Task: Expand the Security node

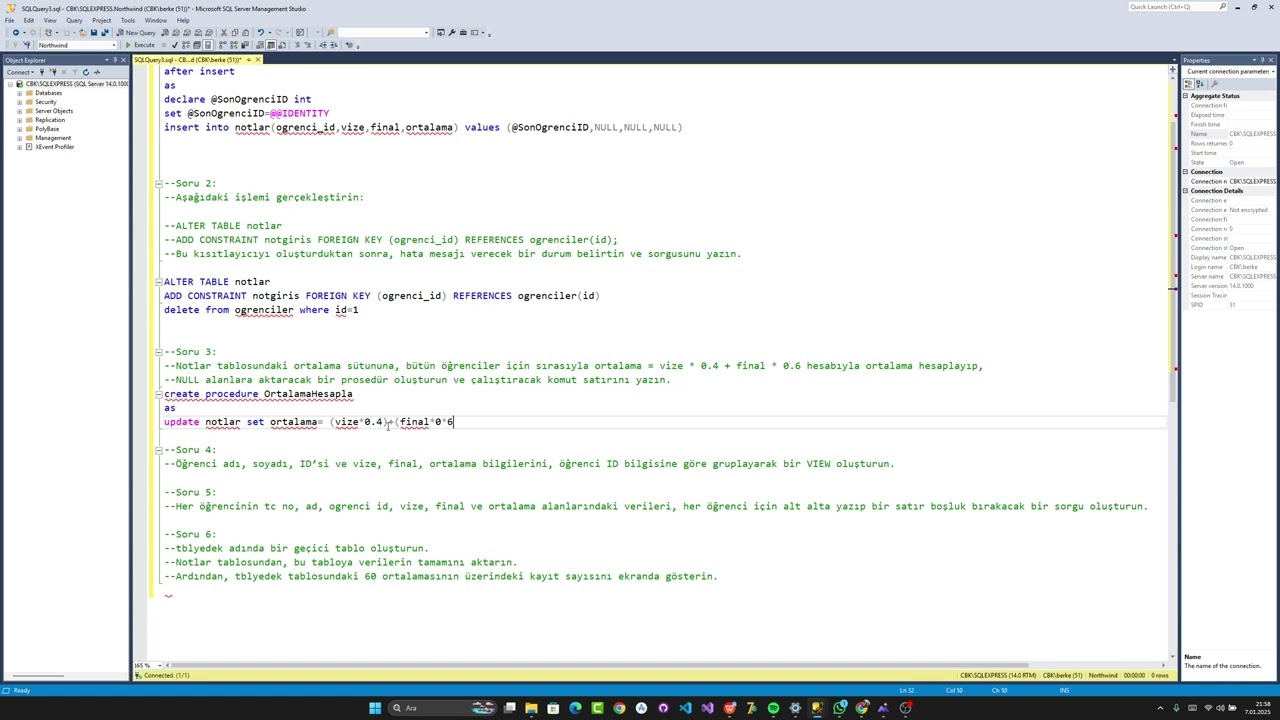Action: (x=19, y=102)
